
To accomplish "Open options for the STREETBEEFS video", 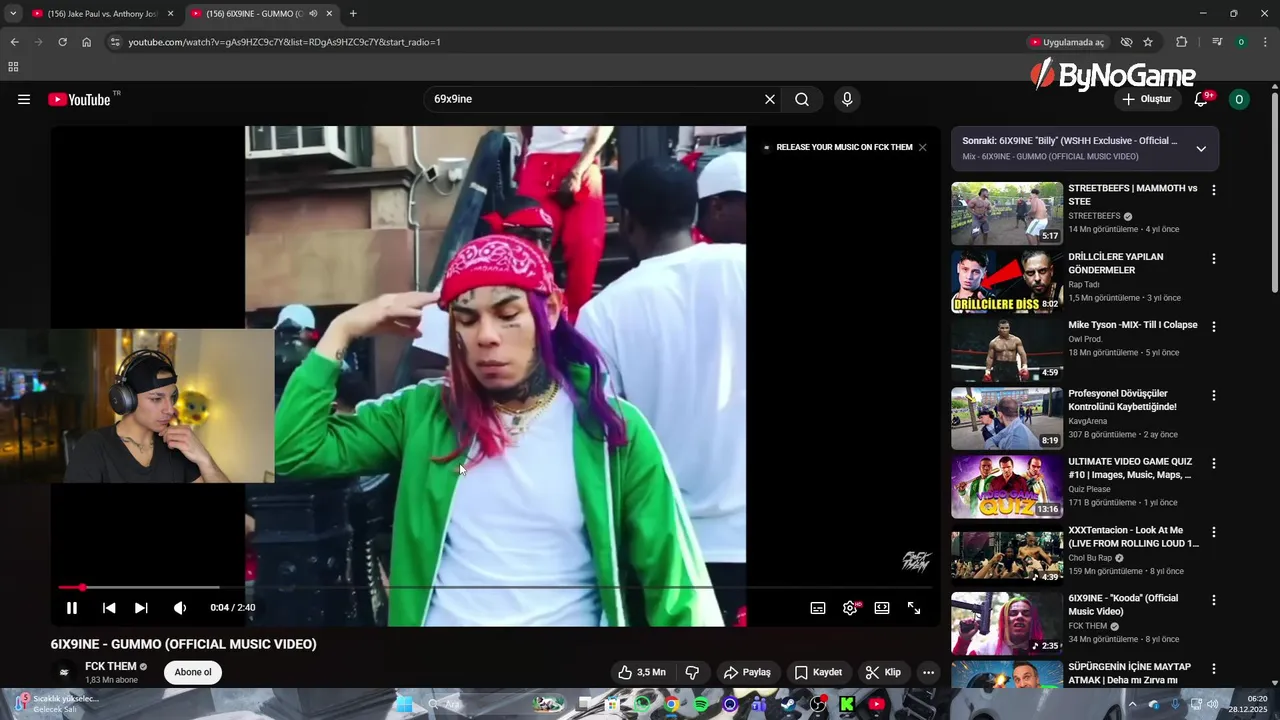I will [x=1214, y=190].
